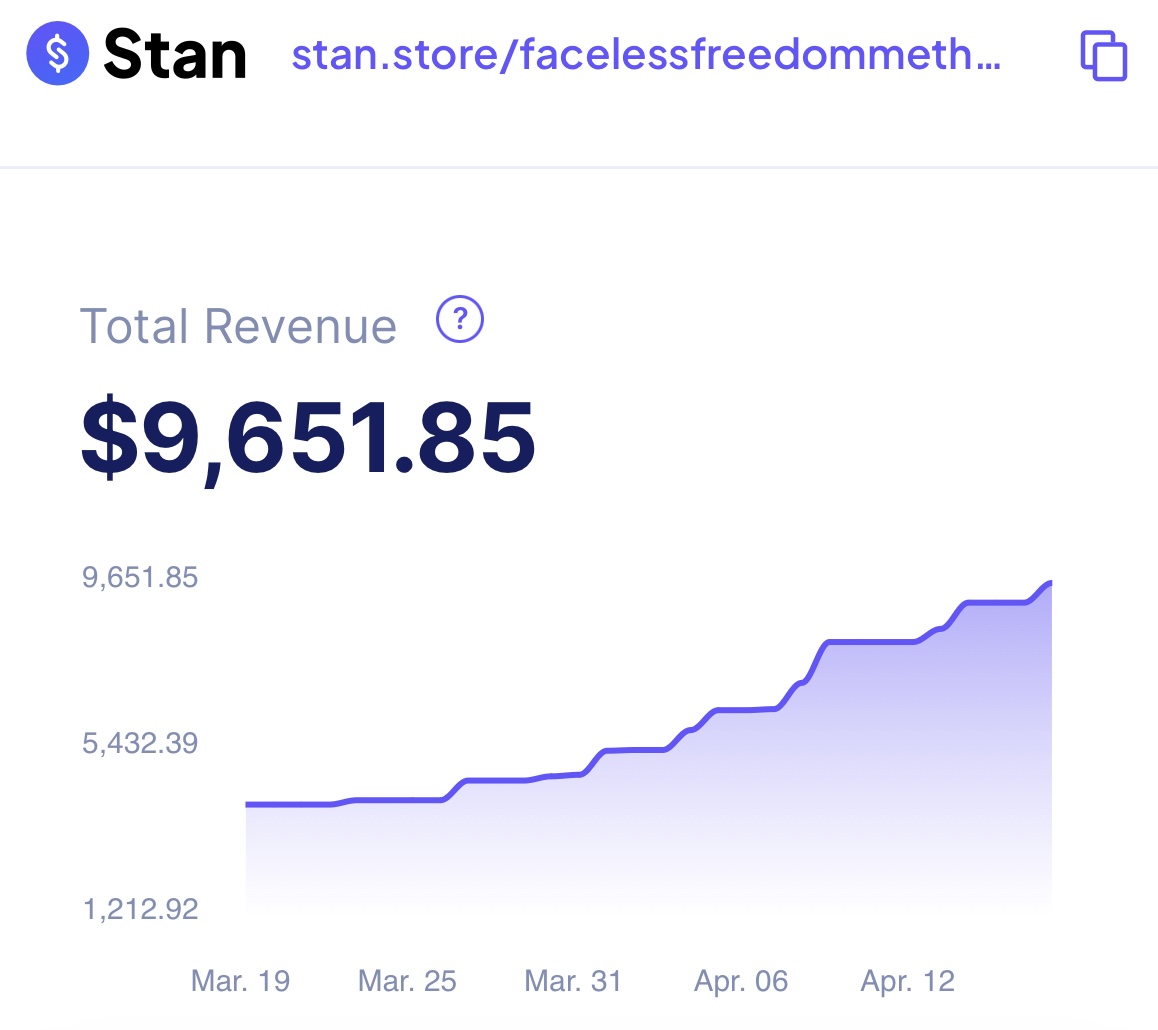Click the chart line's leftmost starting point

tap(248, 804)
